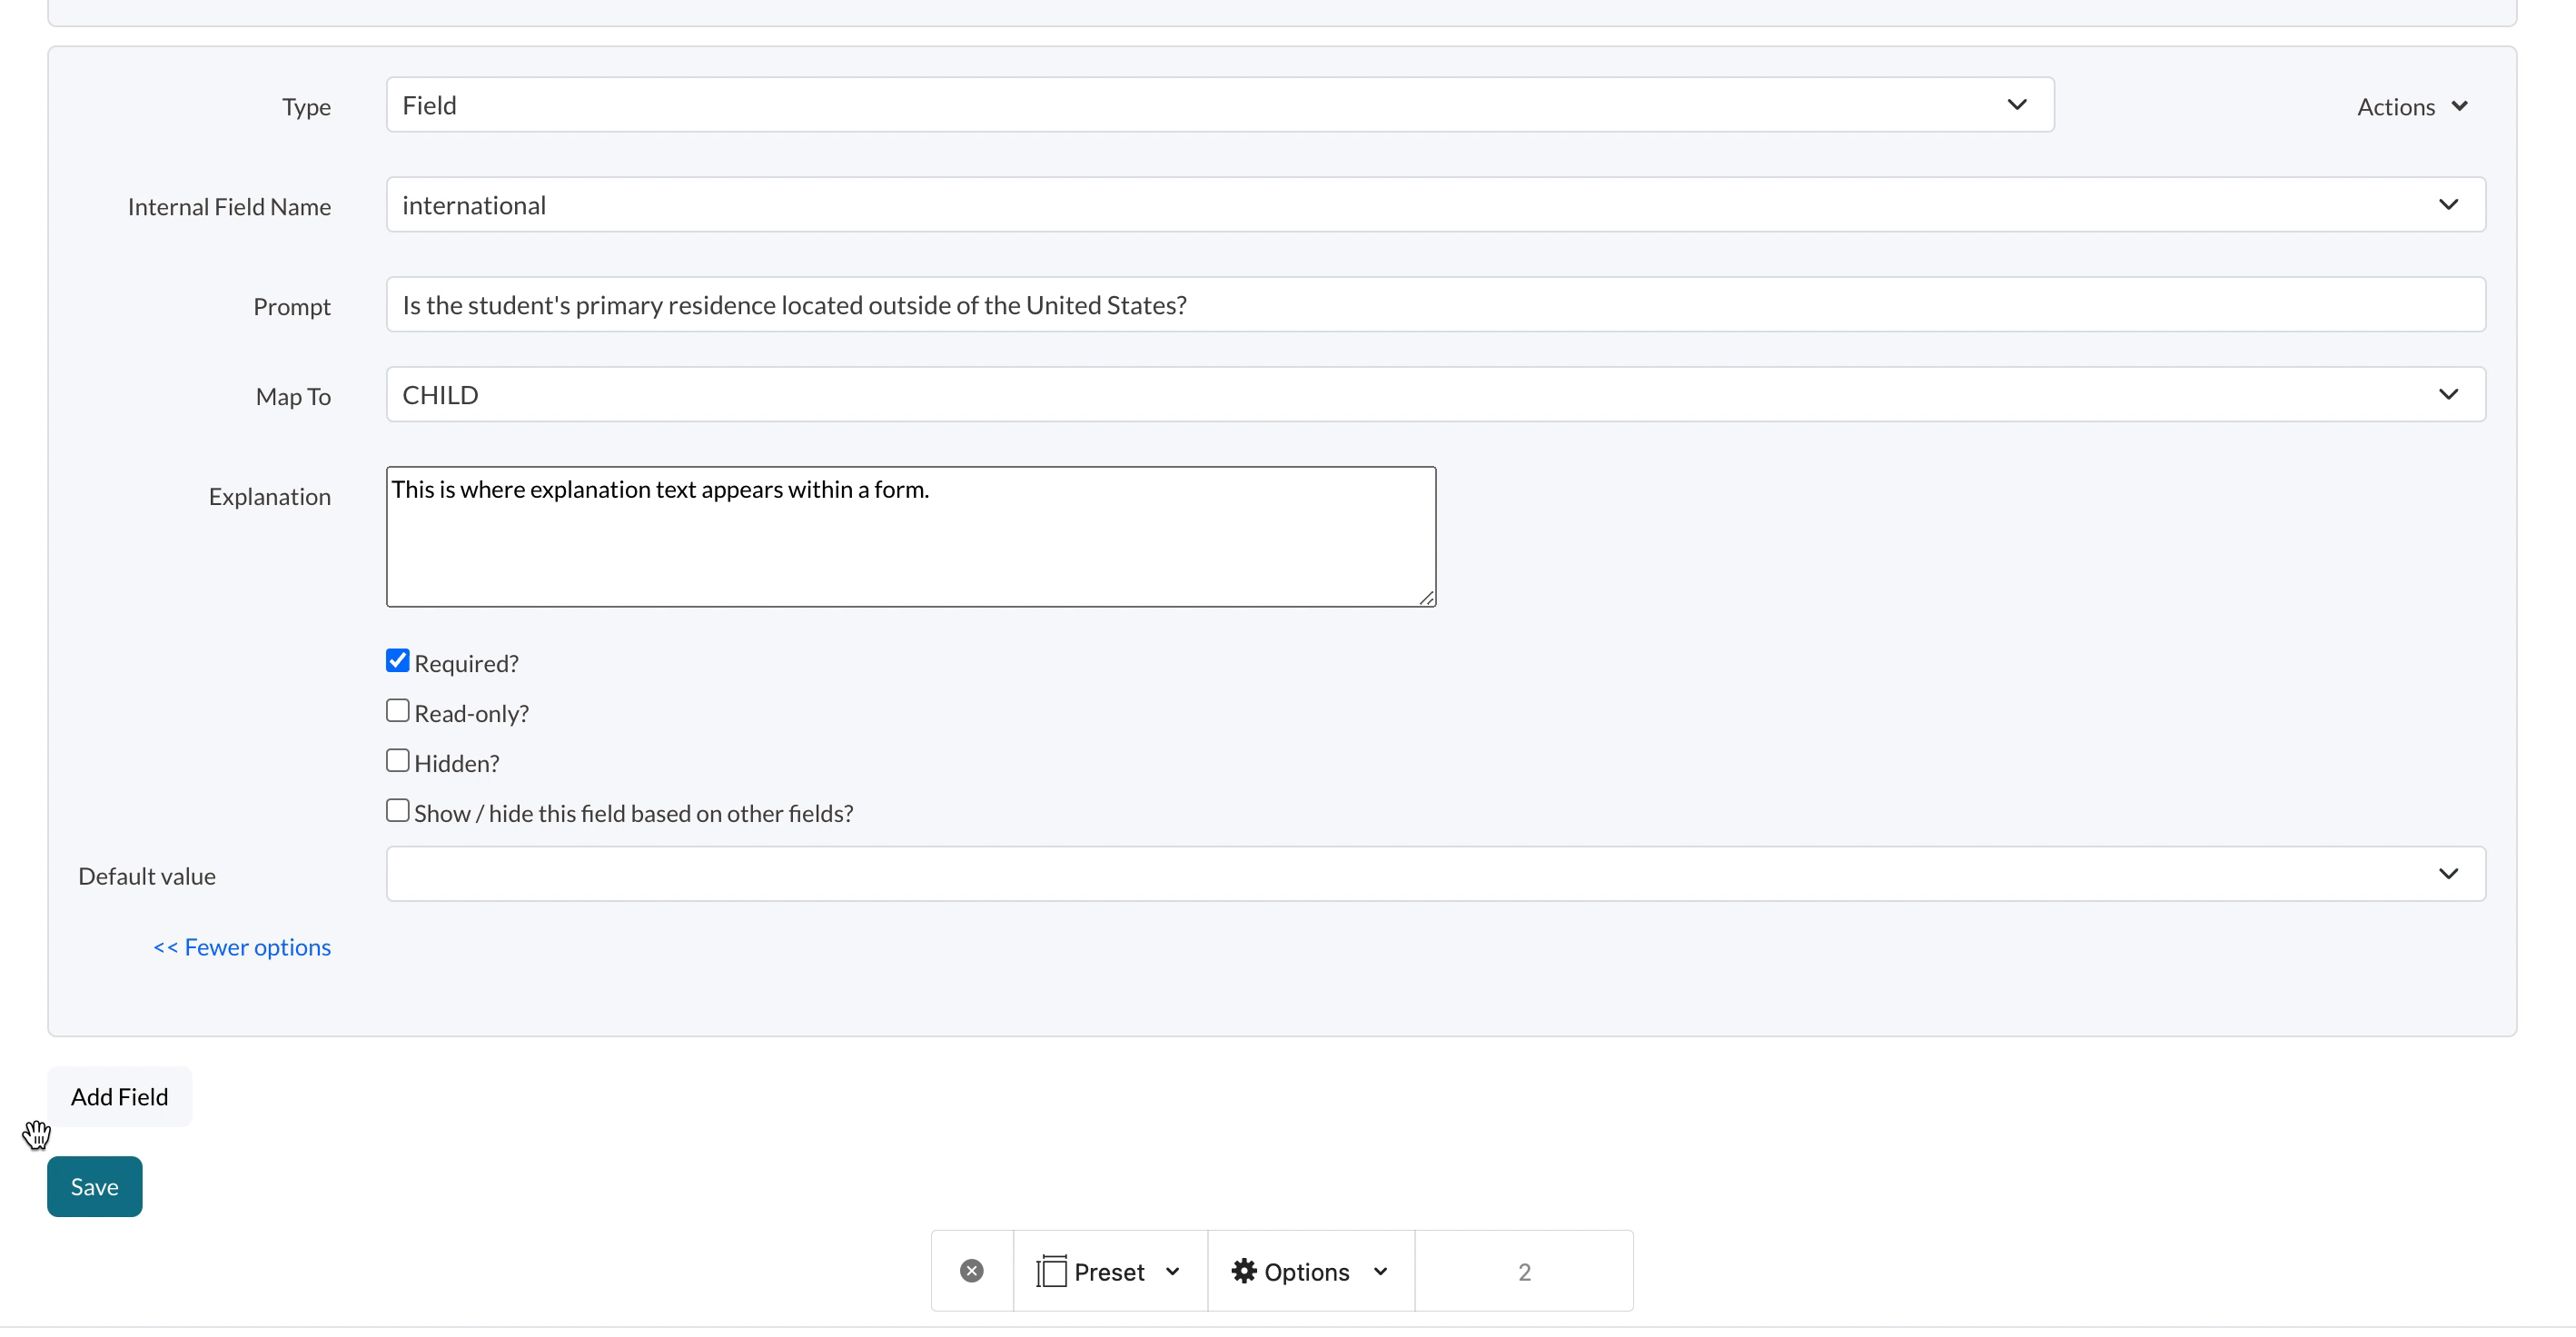Expand the Default value dropdown
This screenshot has height=1337, width=2576.
[1434, 873]
